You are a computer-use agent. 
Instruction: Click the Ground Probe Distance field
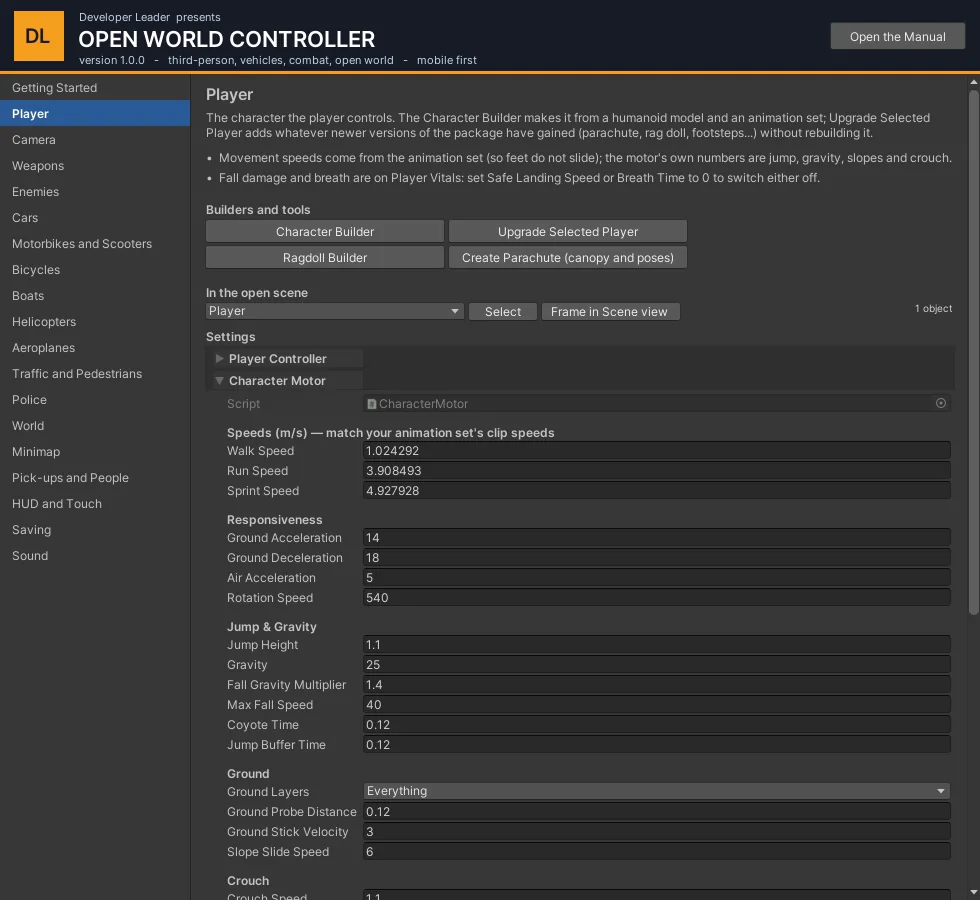pyautogui.click(x=656, y=811)
